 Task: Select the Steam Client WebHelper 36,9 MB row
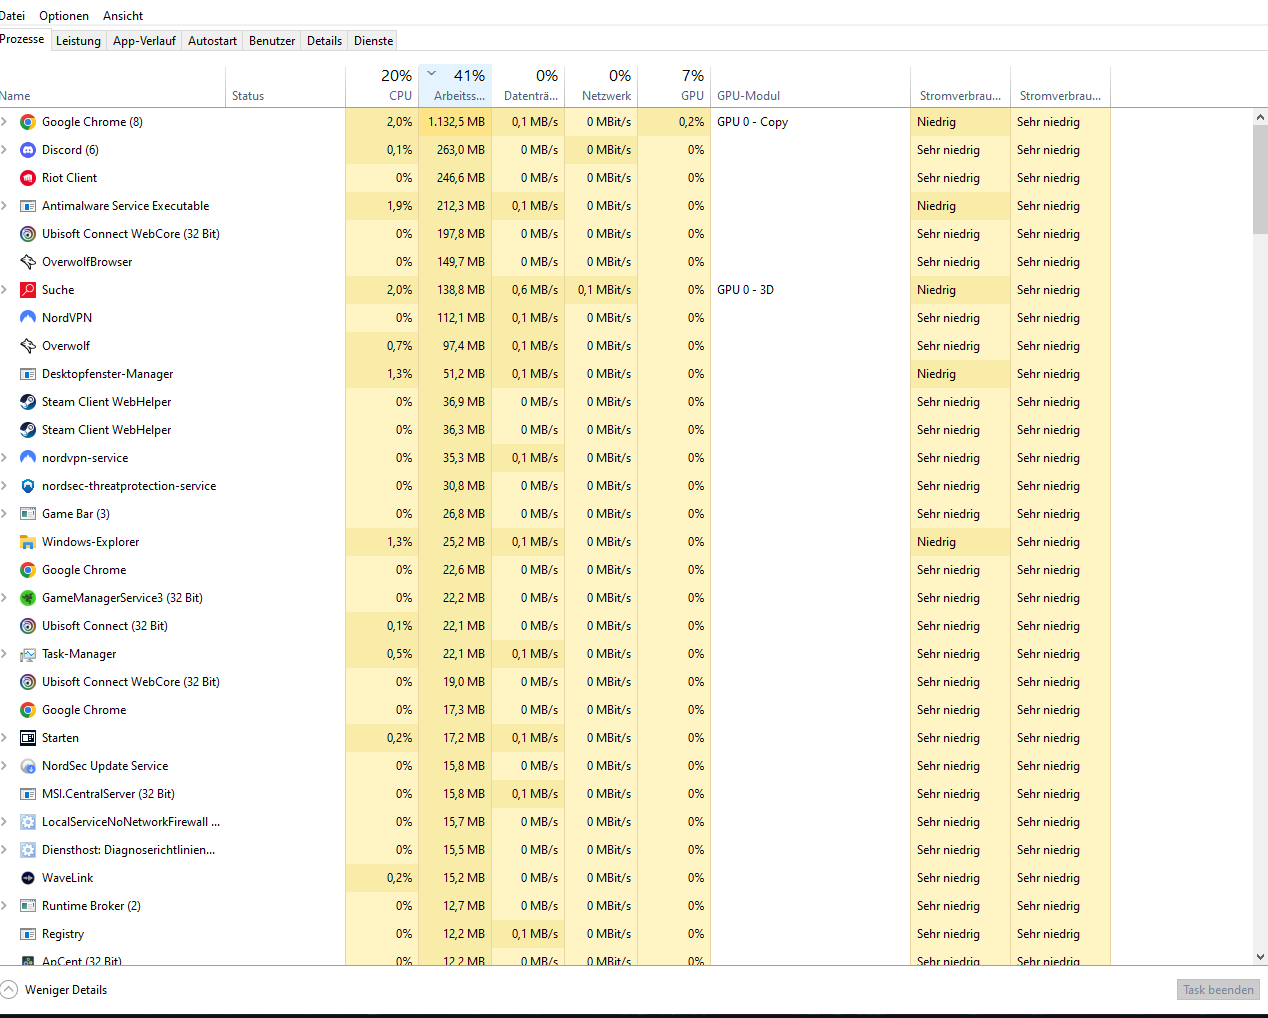click(x=555, y=402)
